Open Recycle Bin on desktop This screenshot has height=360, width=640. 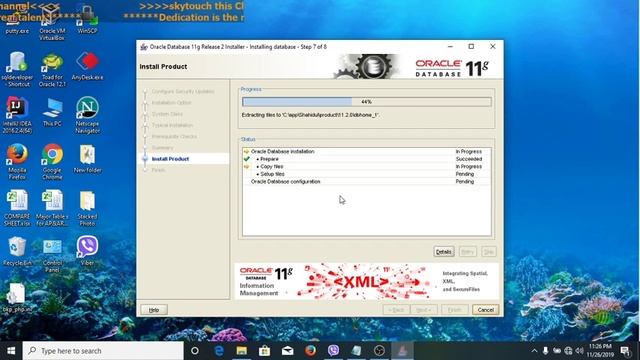17,252
